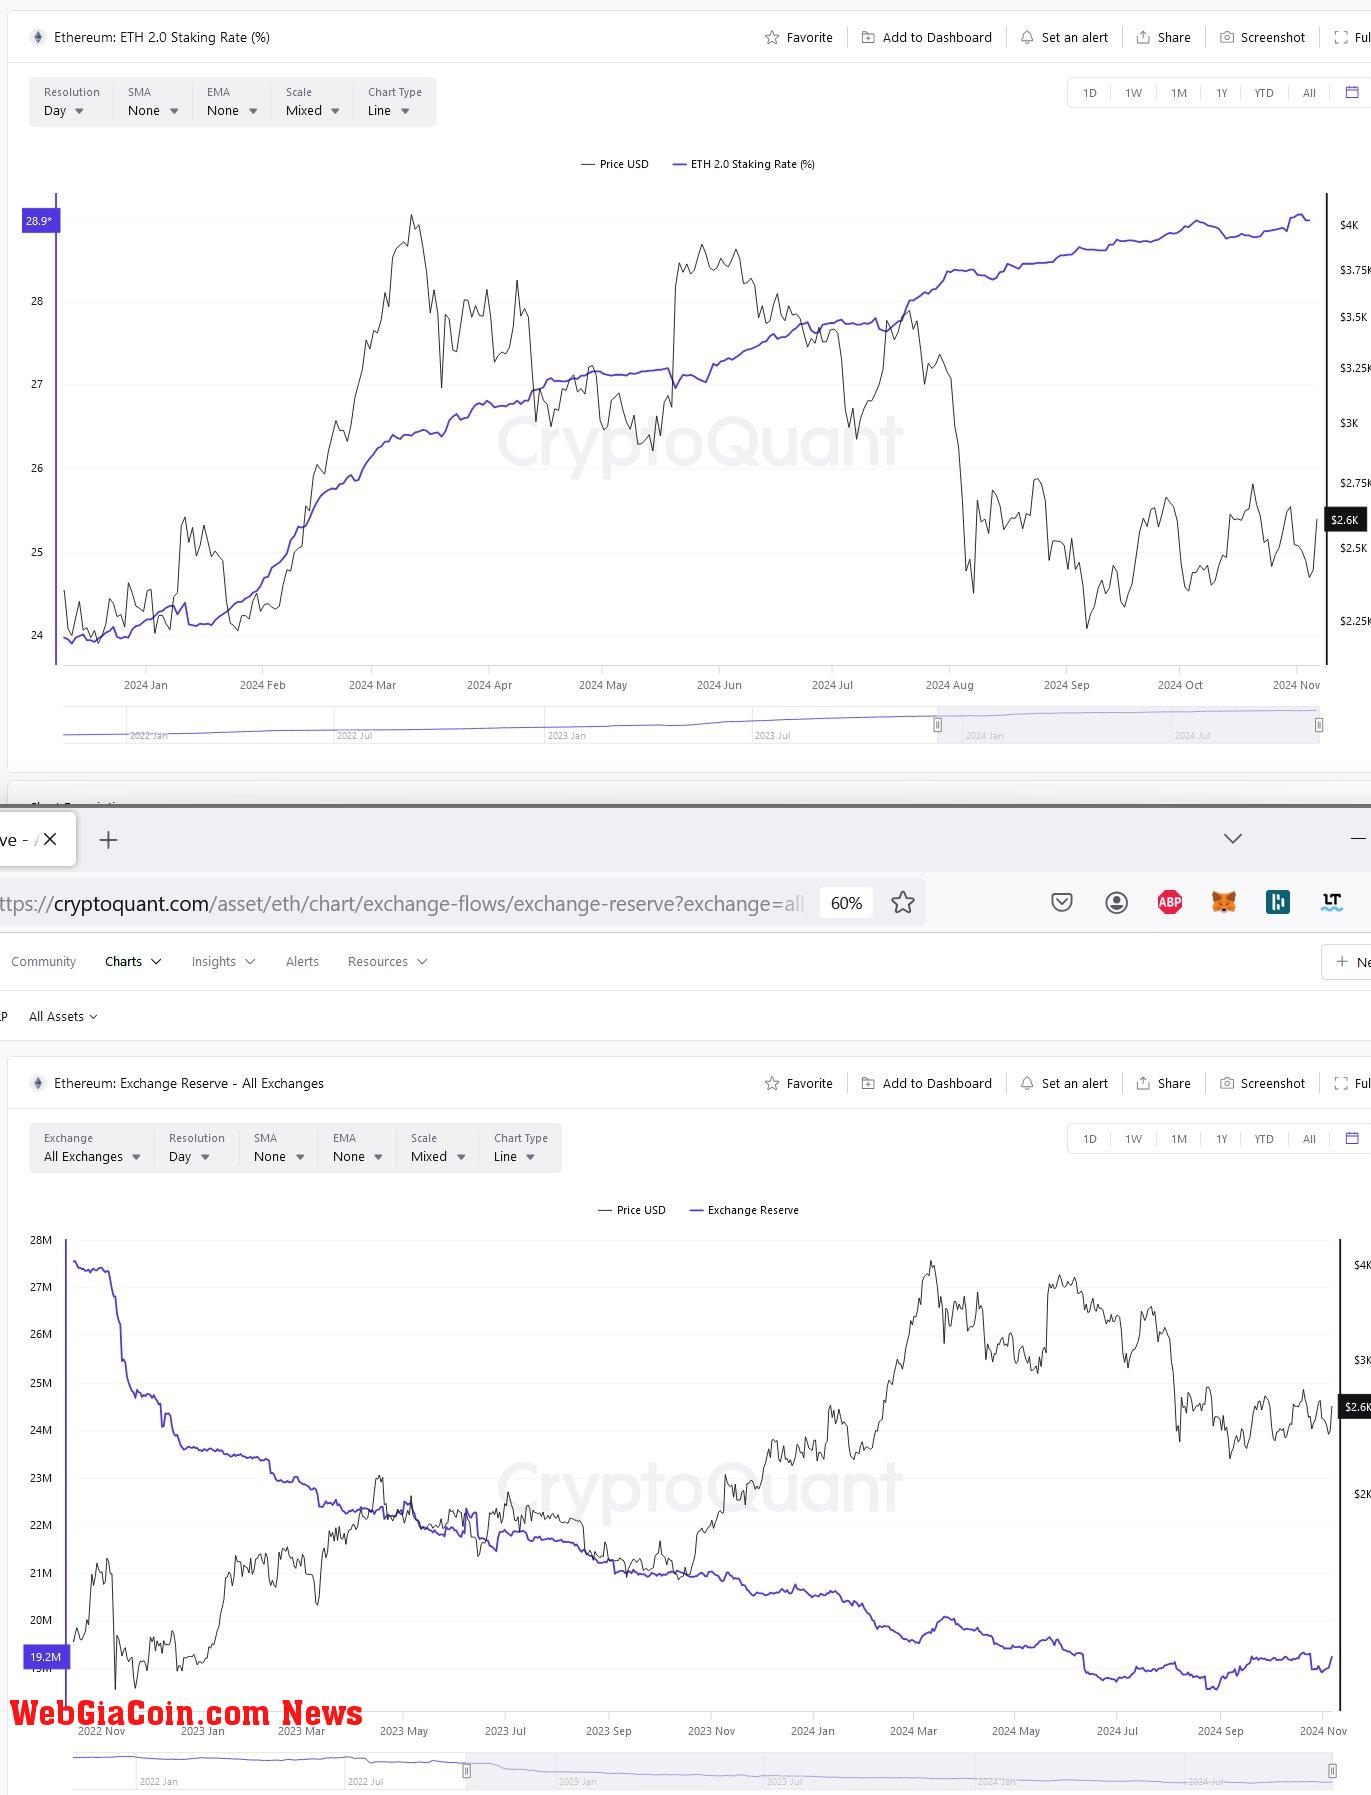Click the cryptoquant.com URL address field
Image resolution: width=1371 pixels, height=1795 pixels.
click(403, 903)
